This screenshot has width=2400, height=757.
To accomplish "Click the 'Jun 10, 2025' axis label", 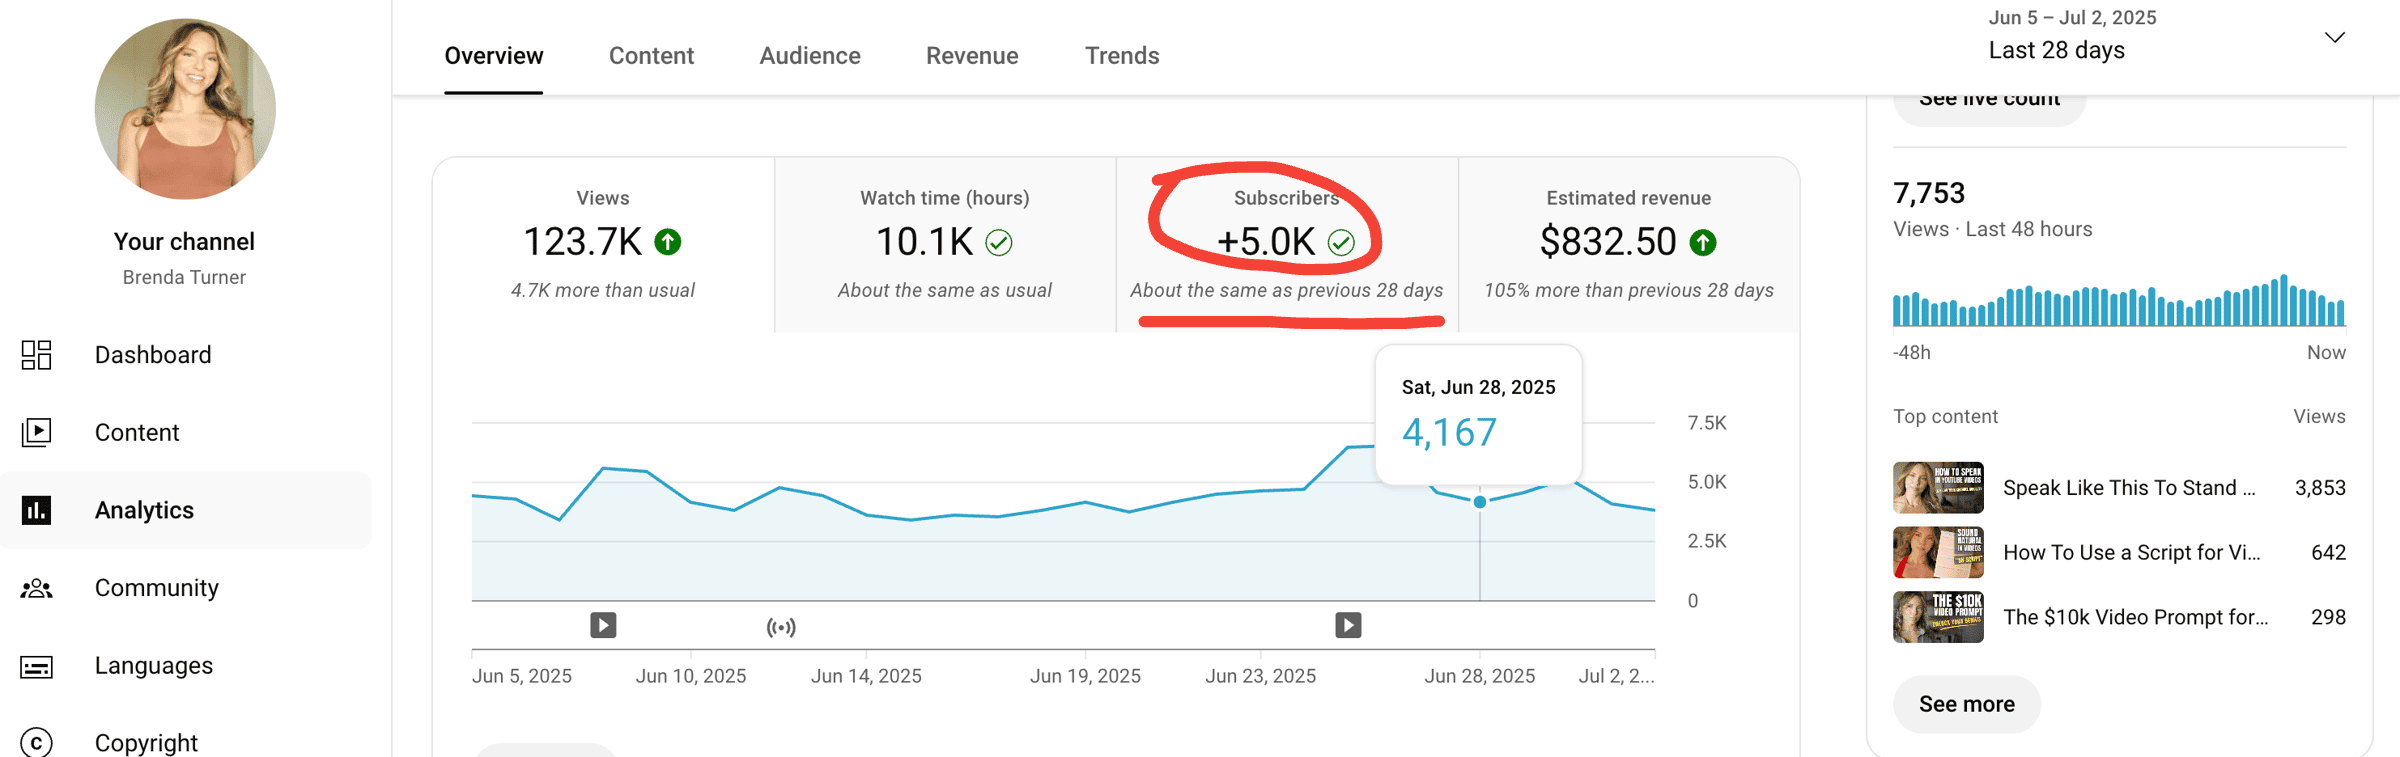I will (x=691, y=676).
